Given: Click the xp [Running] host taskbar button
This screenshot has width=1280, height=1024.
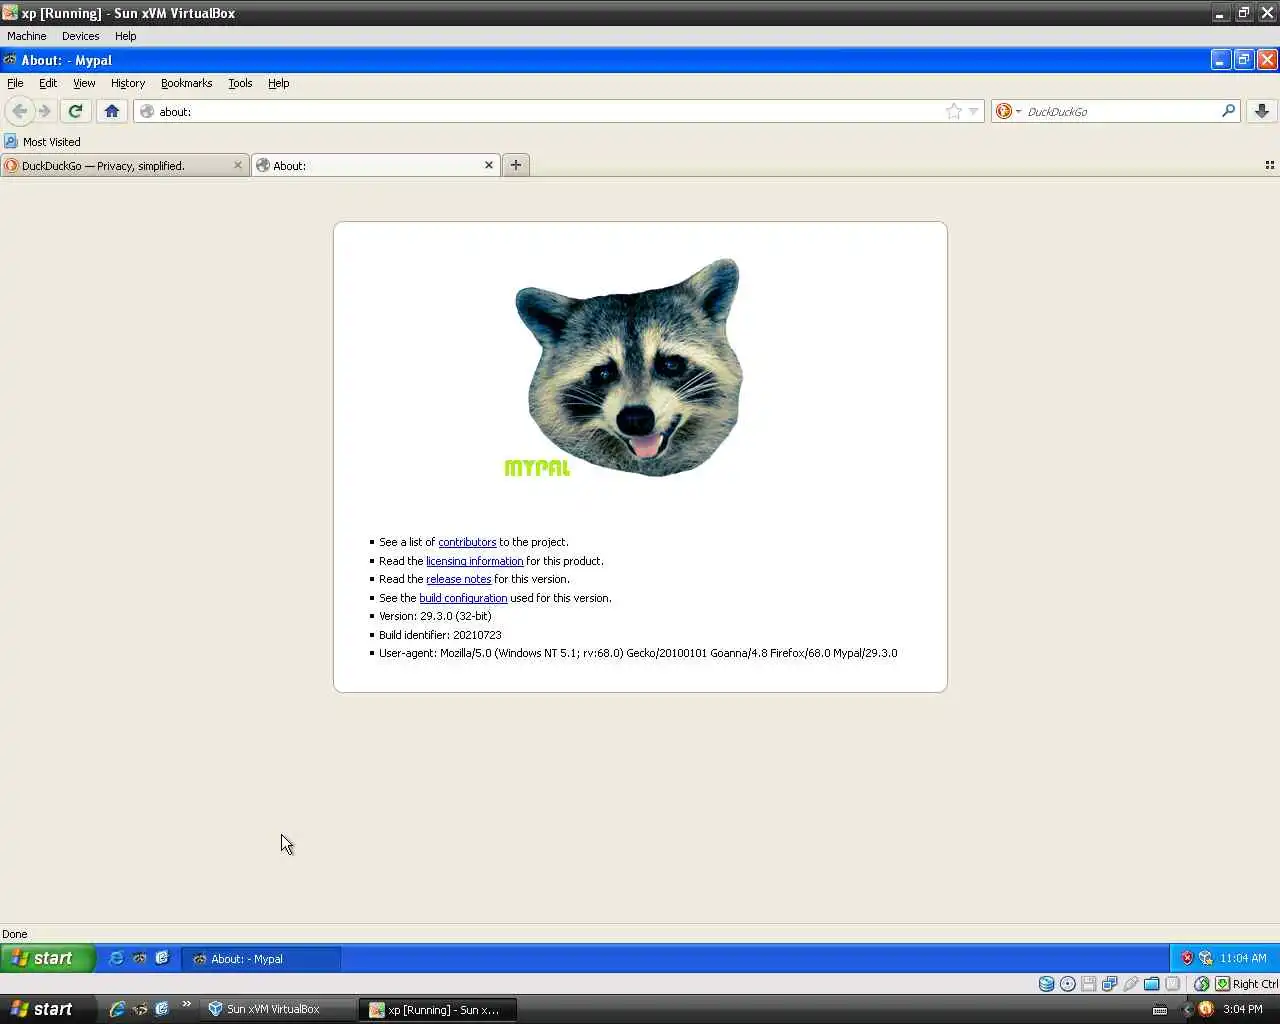Looking at the screenshot, I should [439, 1009].
